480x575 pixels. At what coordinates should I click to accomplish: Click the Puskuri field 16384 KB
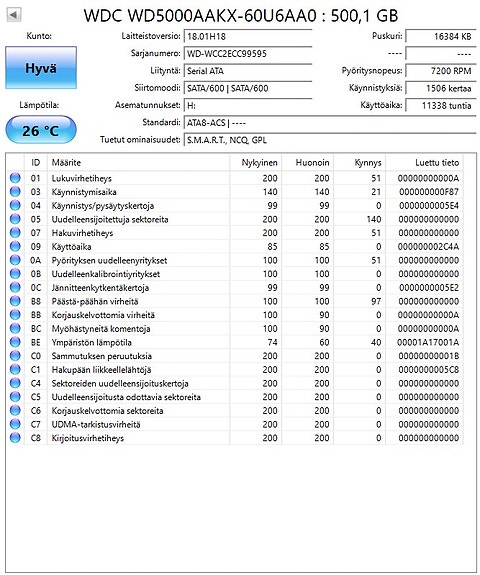click(440, 36)
